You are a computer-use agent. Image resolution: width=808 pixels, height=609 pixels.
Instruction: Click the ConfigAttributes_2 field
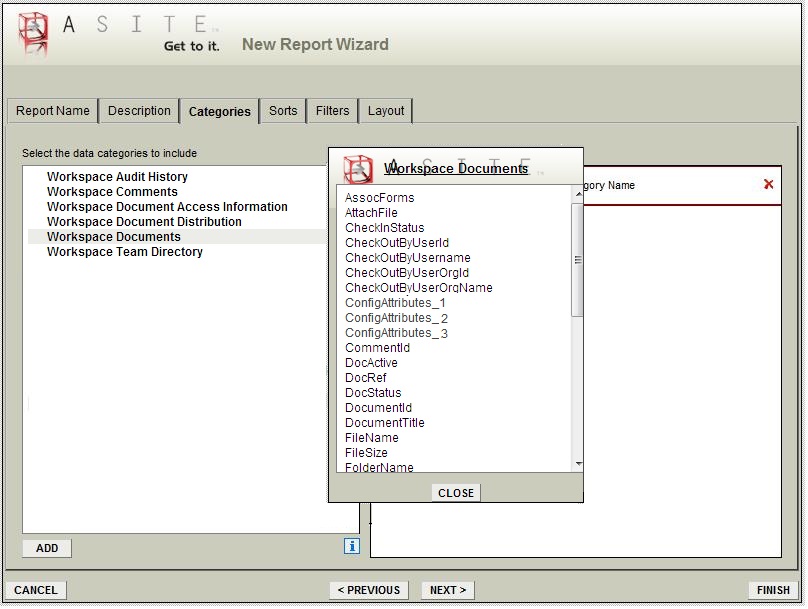(x=397, y=318)
